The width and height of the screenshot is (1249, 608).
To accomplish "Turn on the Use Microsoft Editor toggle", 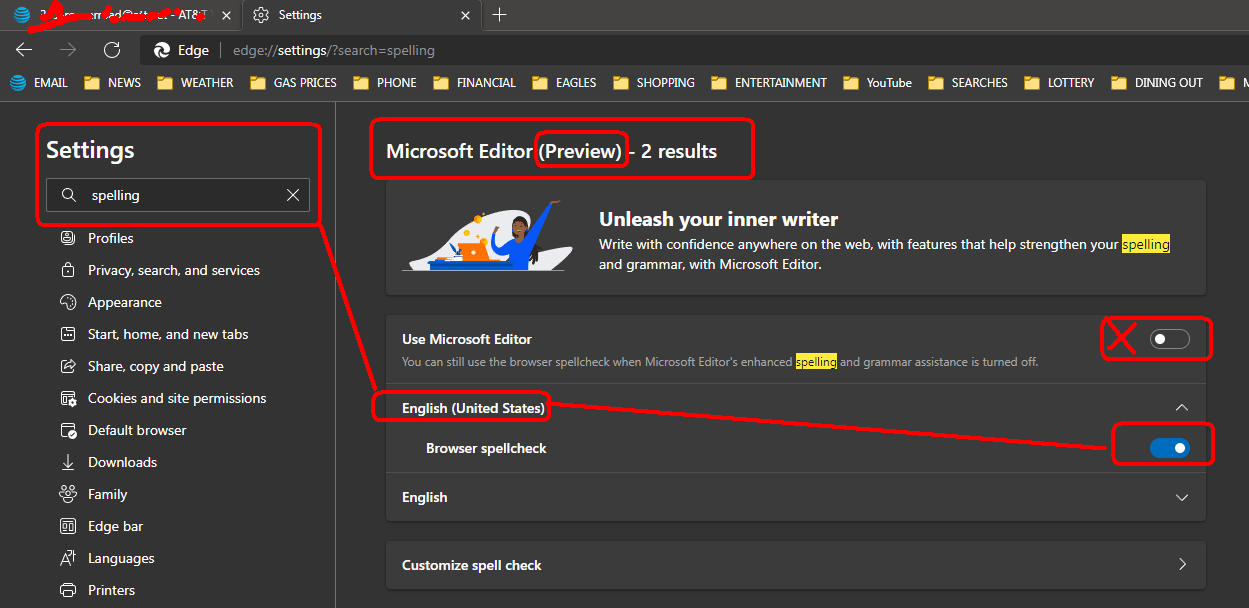I will (1170, 339).
